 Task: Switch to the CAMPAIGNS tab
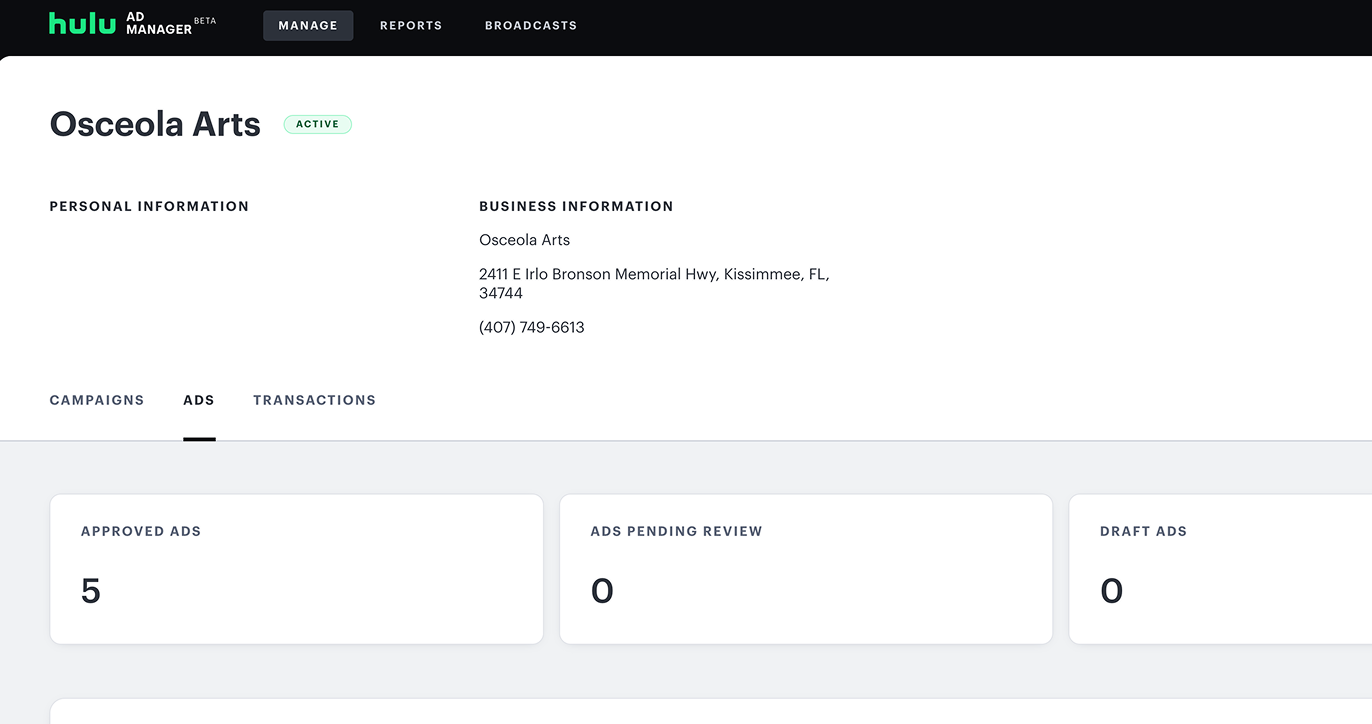[97, 399]
